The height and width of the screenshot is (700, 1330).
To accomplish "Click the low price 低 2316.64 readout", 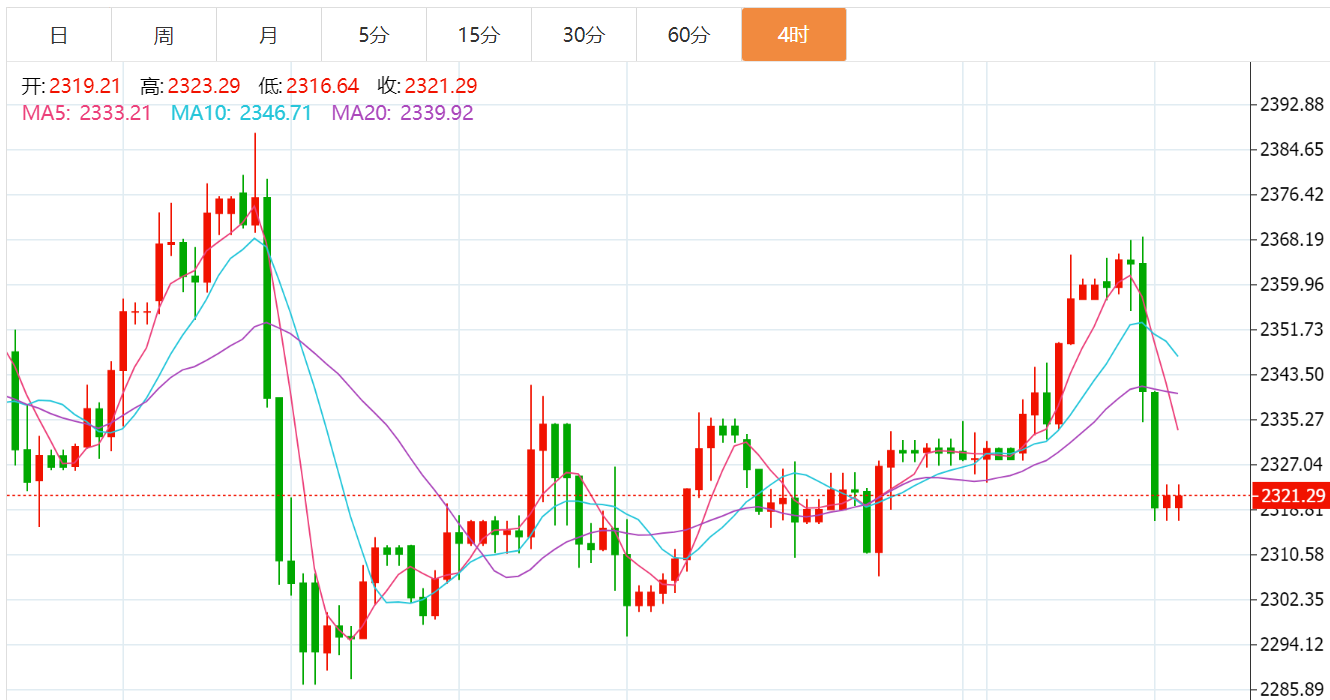I will coord(308,87).
